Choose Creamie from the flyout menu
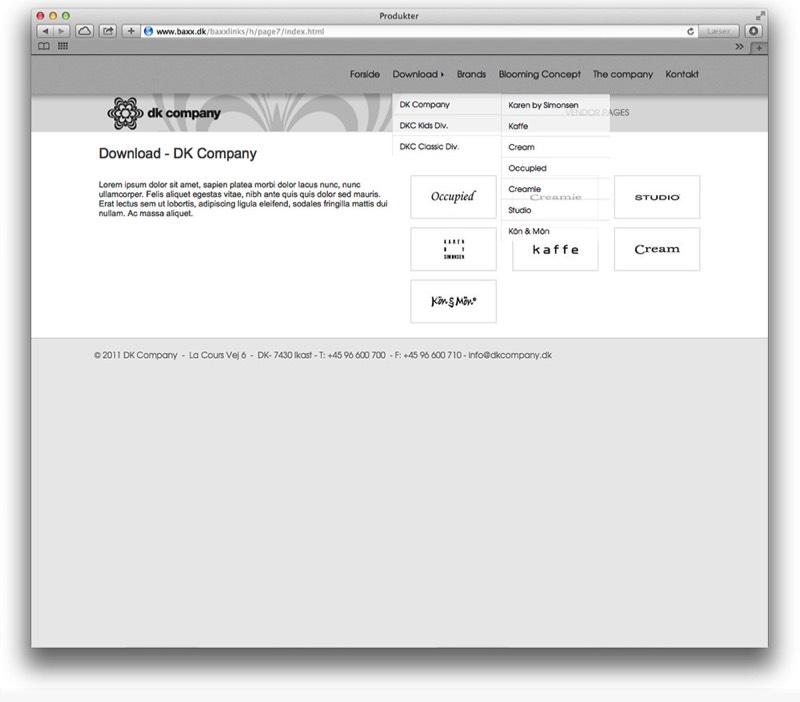 [x=556, y=189]
